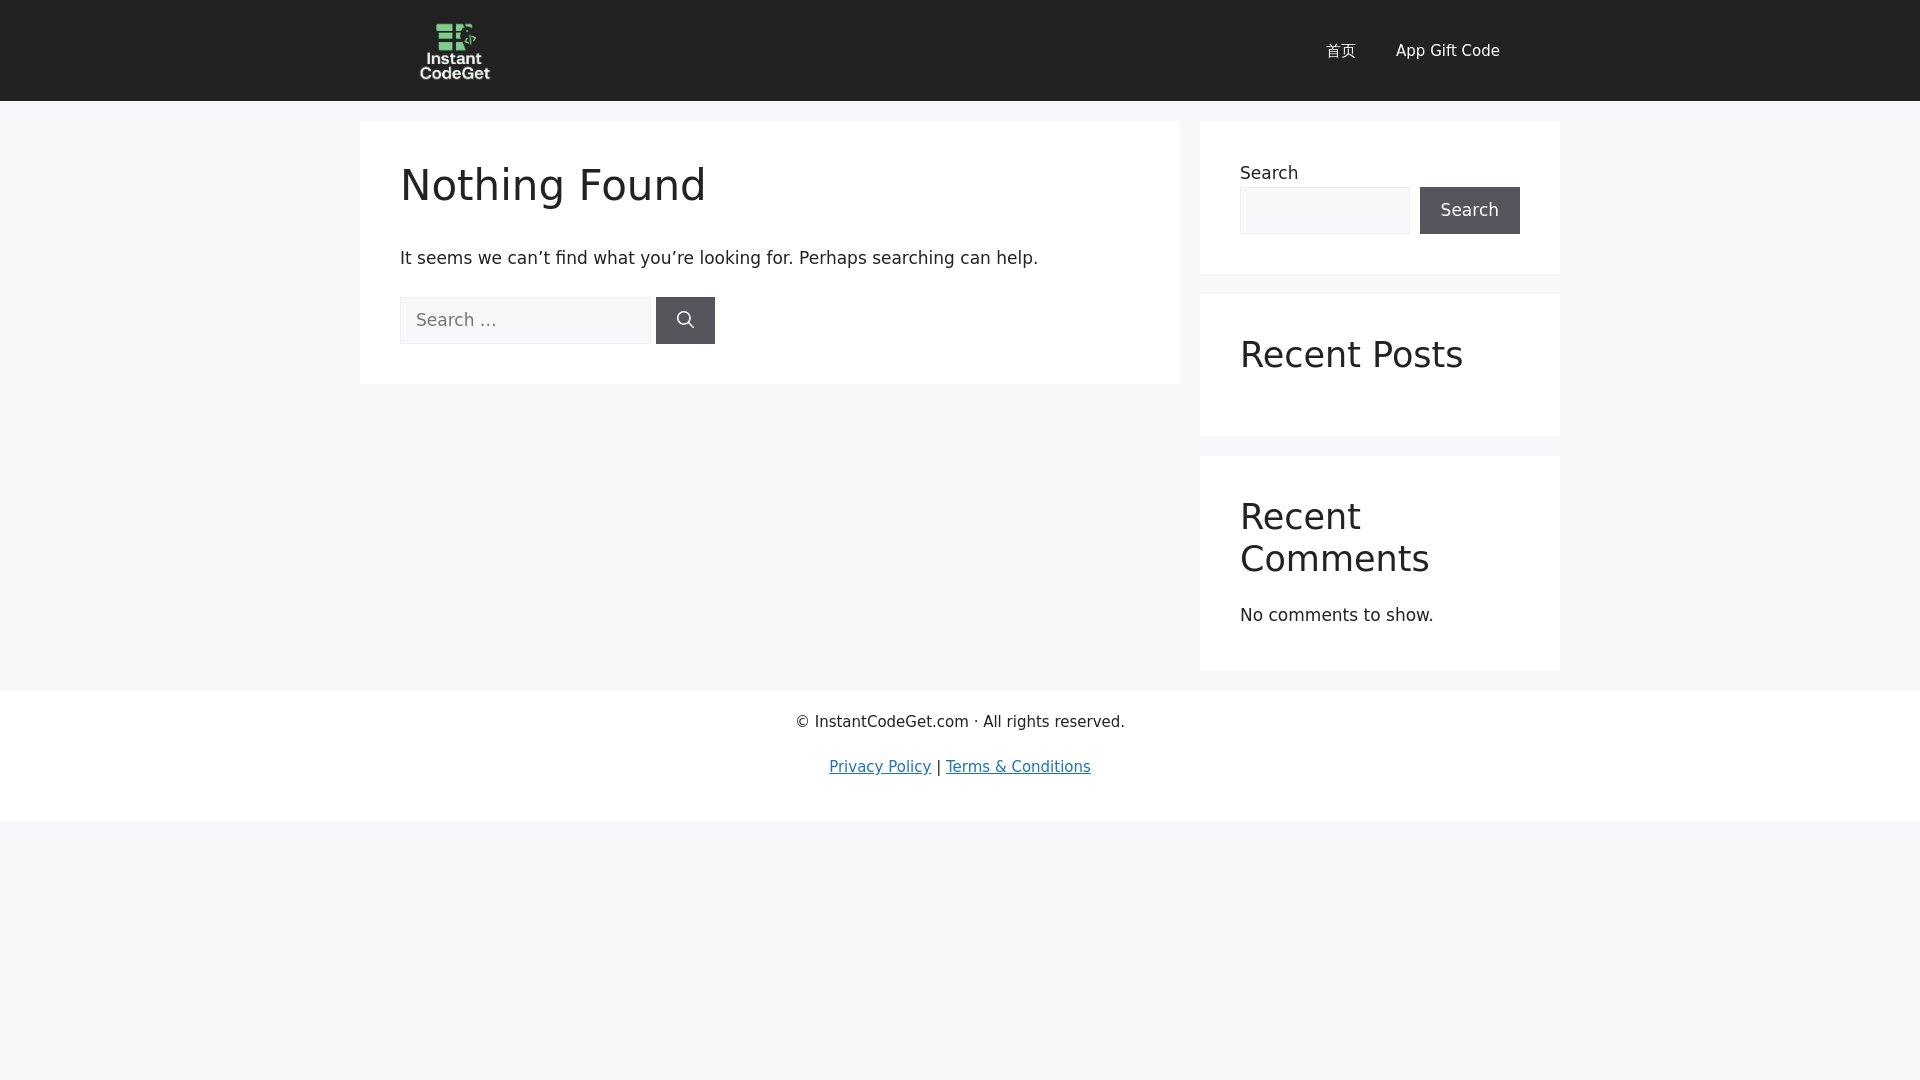Click the magnifier search button
Image resolution: width=1920 pixels, height=1080 pixels.
tap(685, 320)
